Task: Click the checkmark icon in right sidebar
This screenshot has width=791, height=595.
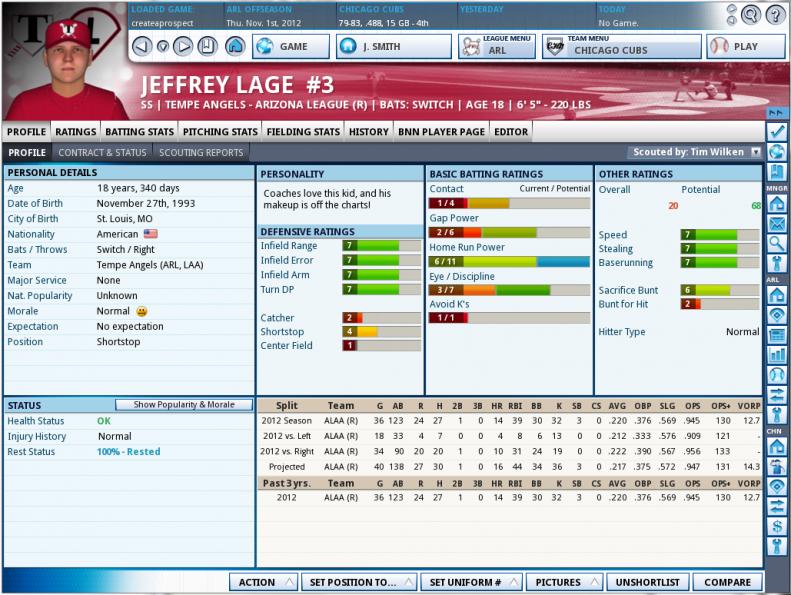Action: pos(777,131)
